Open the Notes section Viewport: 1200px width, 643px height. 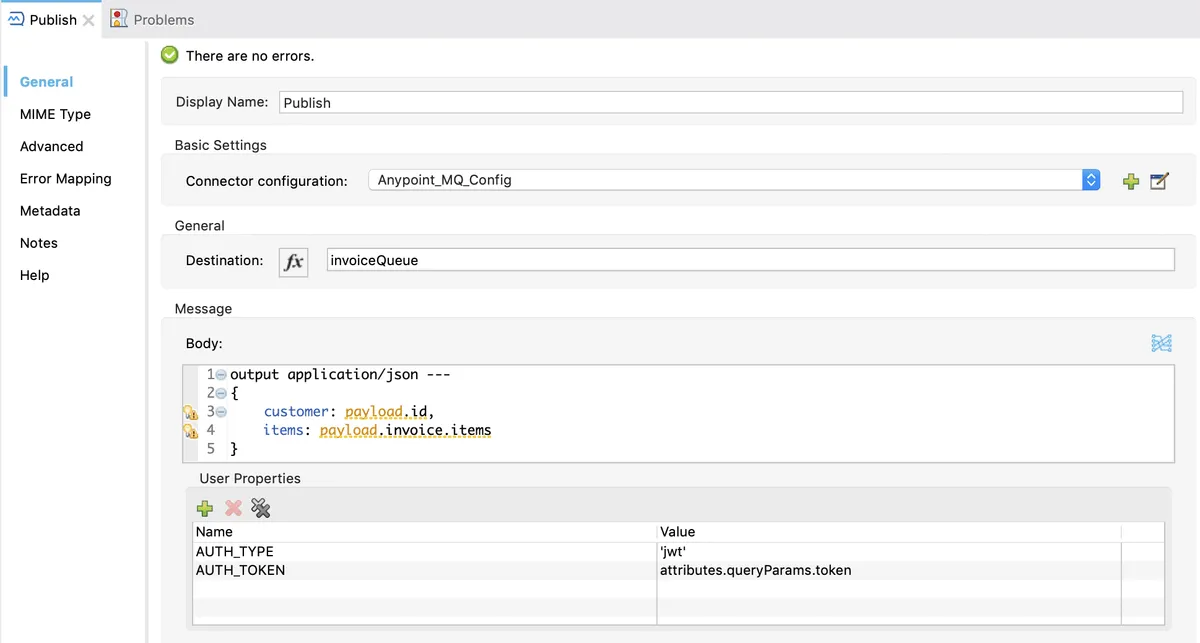click(x=39, y=243)
